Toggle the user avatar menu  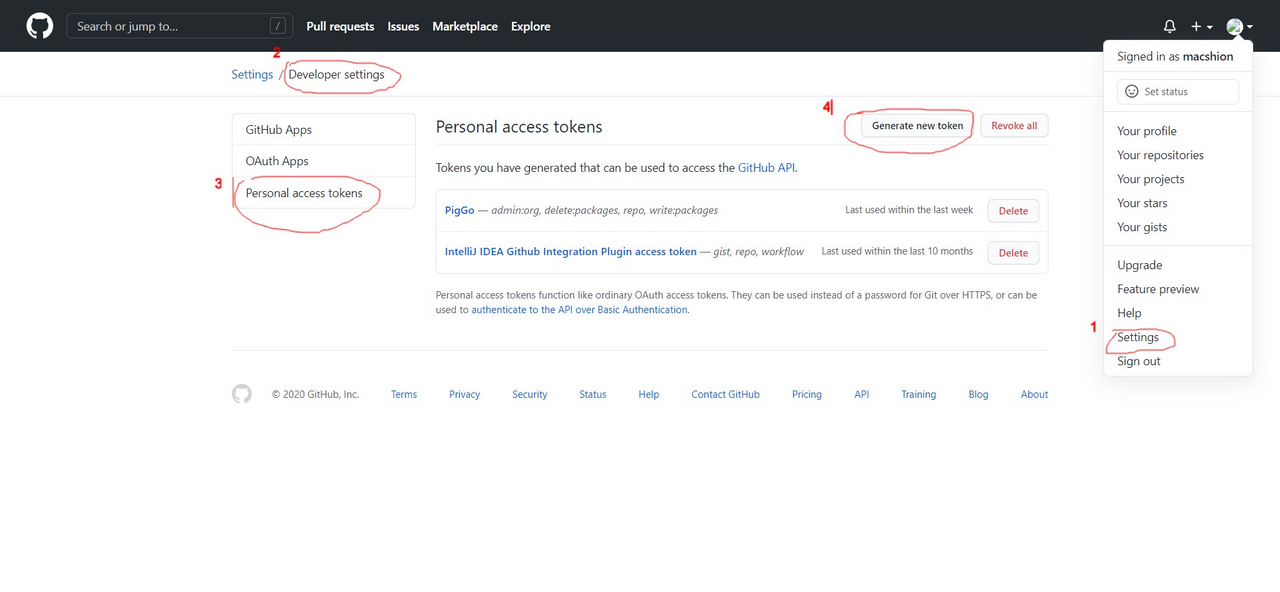[x=1239, y=27]
